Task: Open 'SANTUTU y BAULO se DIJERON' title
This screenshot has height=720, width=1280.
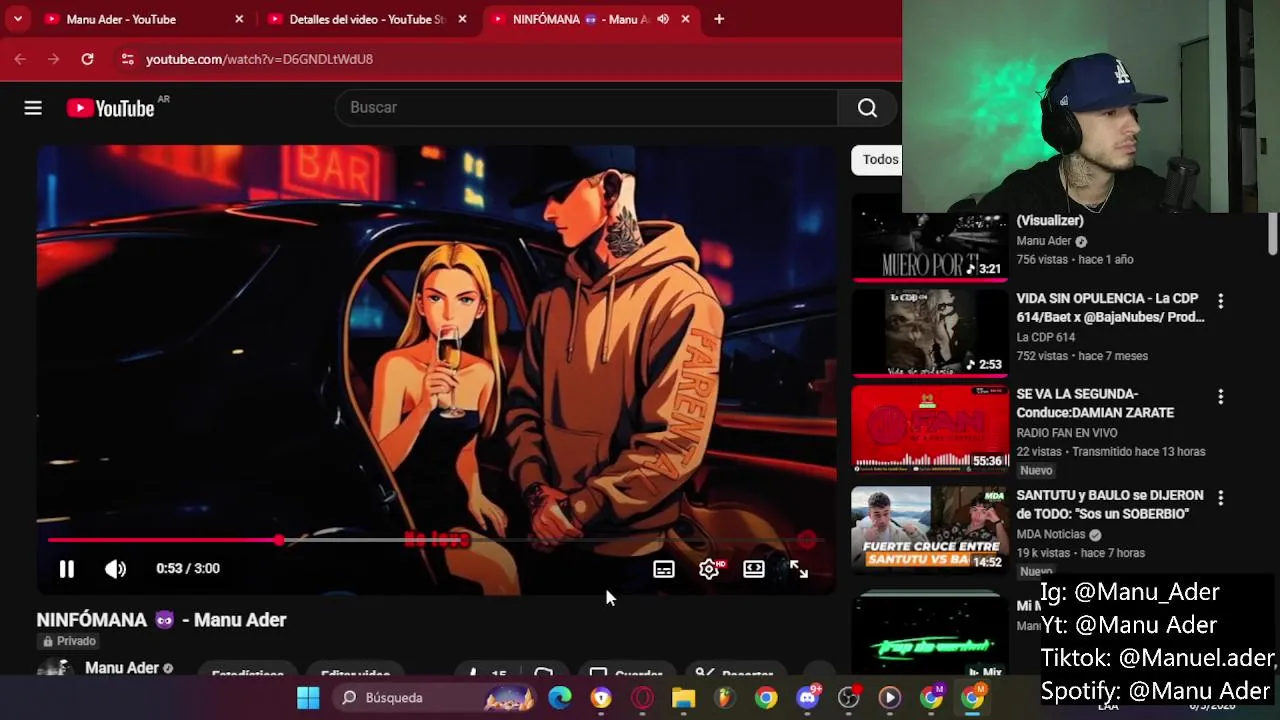Action: [x=1110, y=504]
